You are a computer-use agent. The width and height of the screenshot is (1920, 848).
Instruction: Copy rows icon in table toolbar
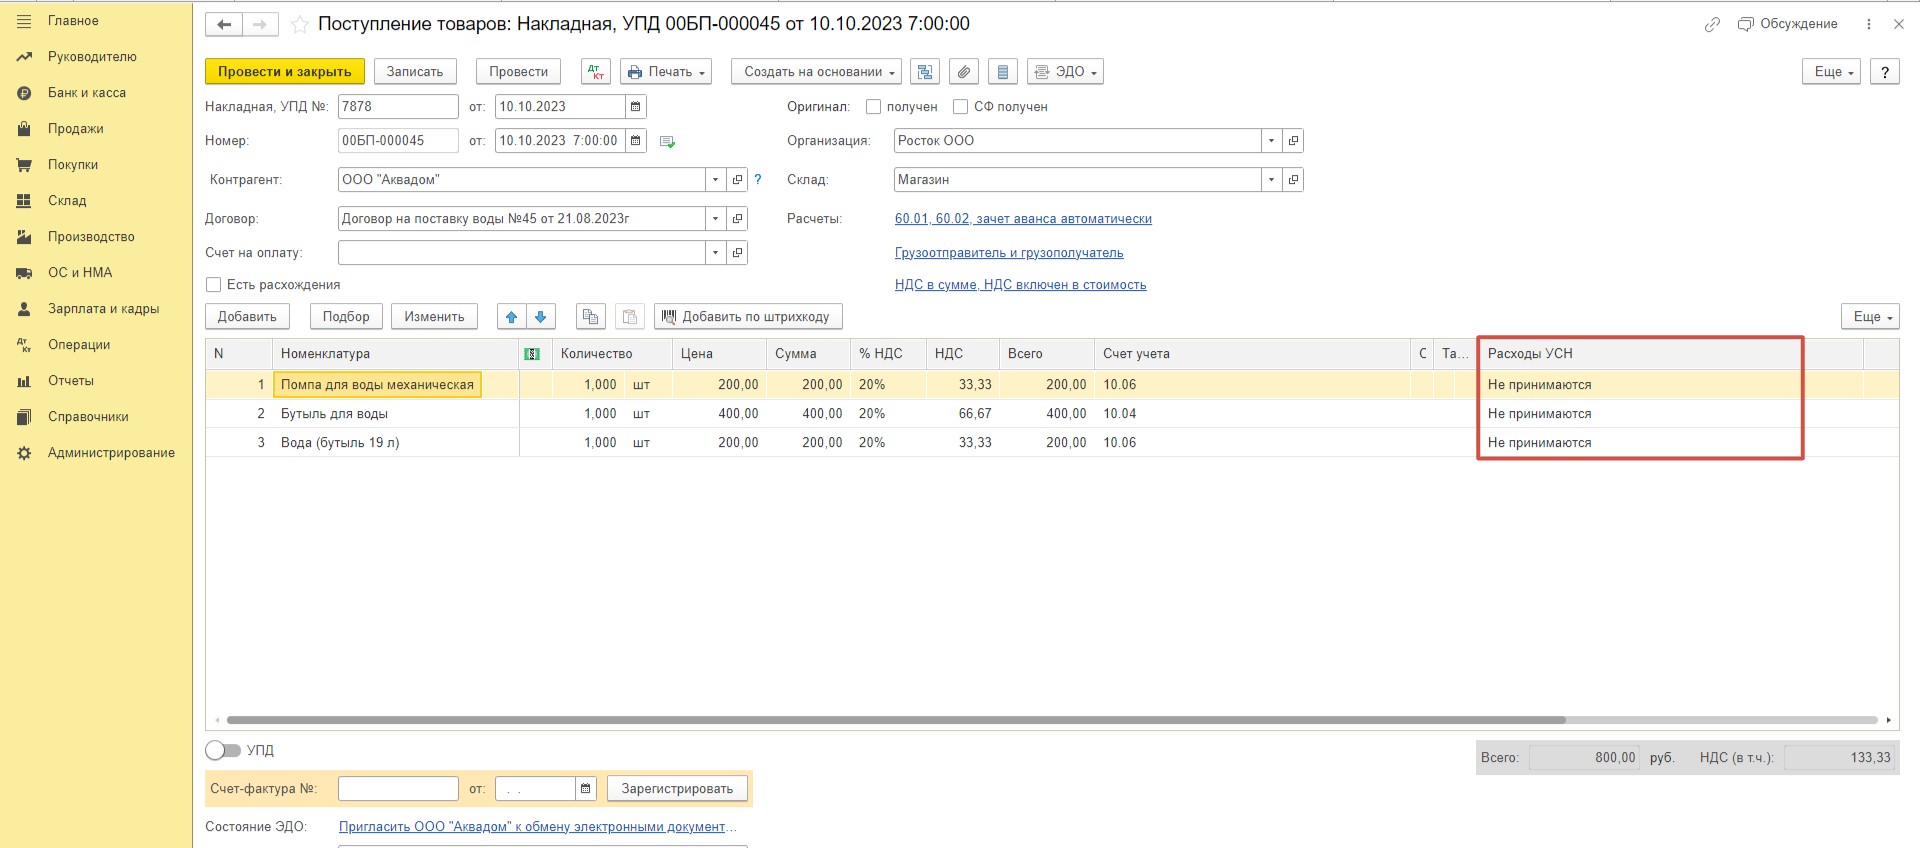(x=591, y=317)
